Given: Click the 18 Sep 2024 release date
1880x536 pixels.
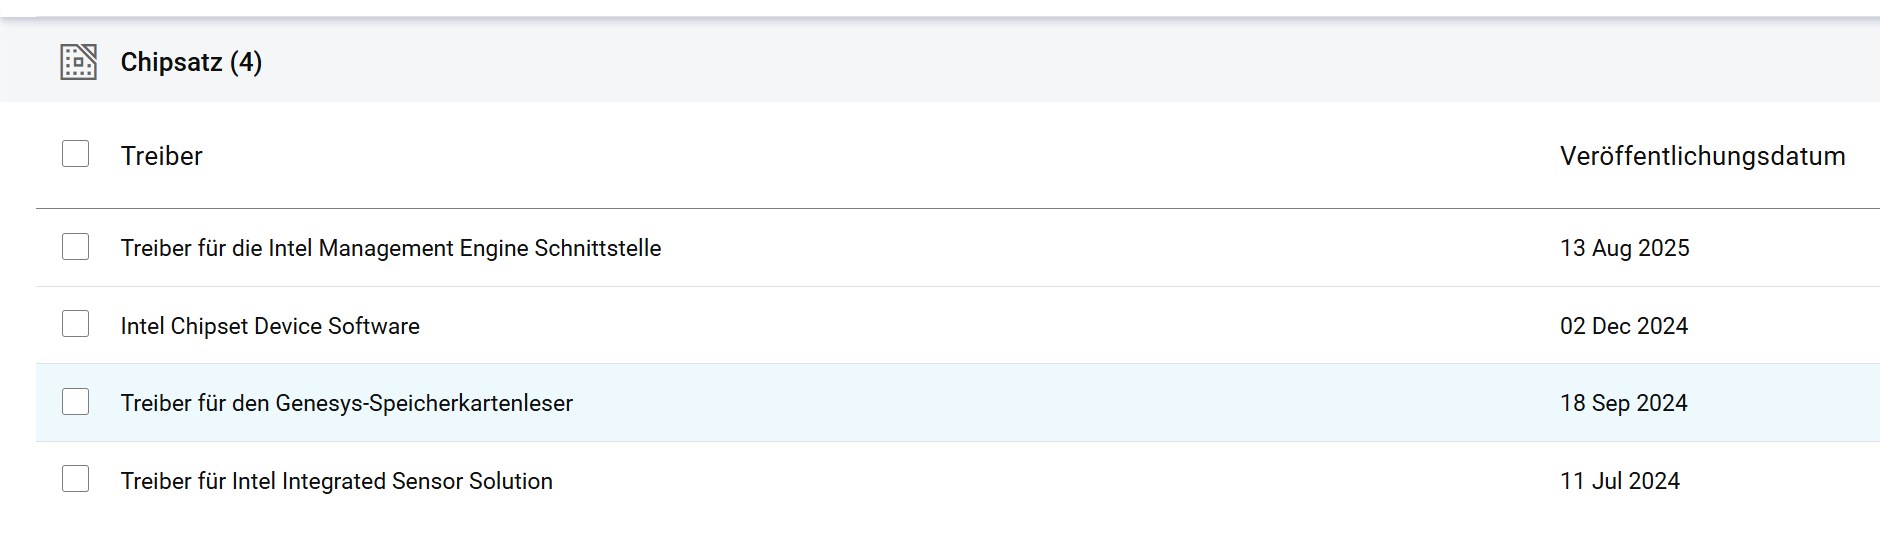Looking at the screenshot, I should (1623, 403).
